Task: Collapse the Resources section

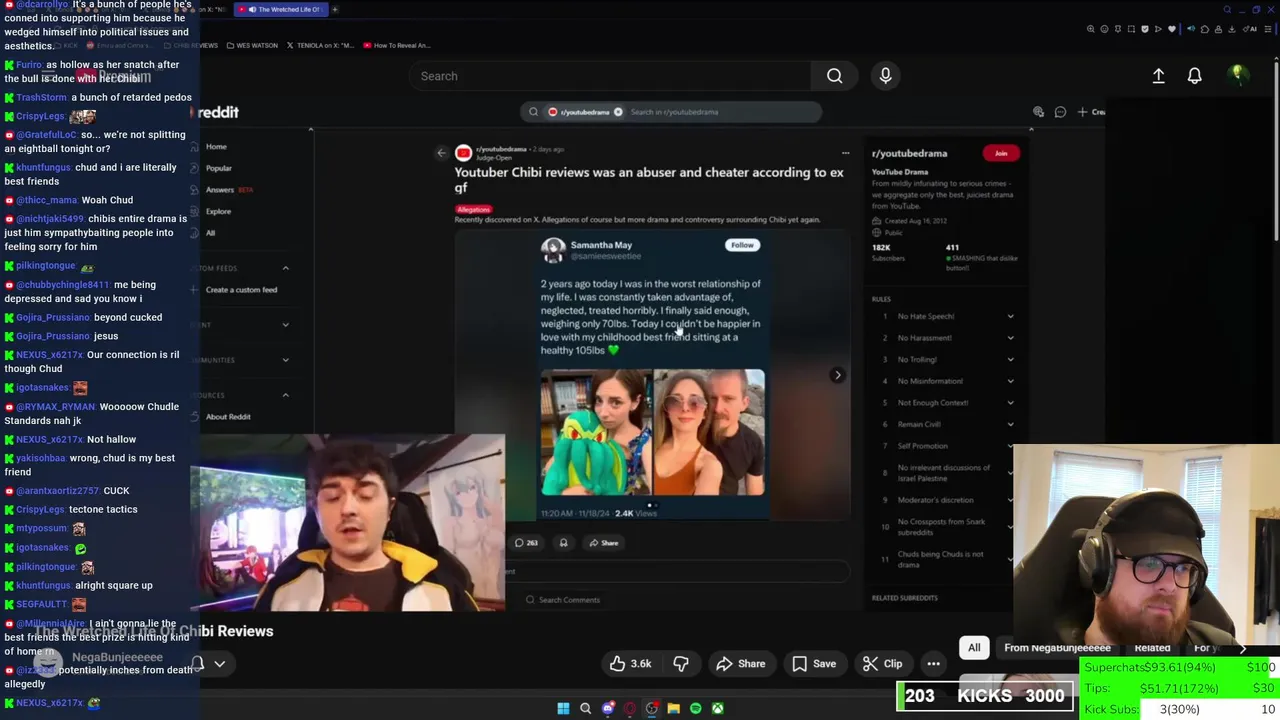Action: 285,395
